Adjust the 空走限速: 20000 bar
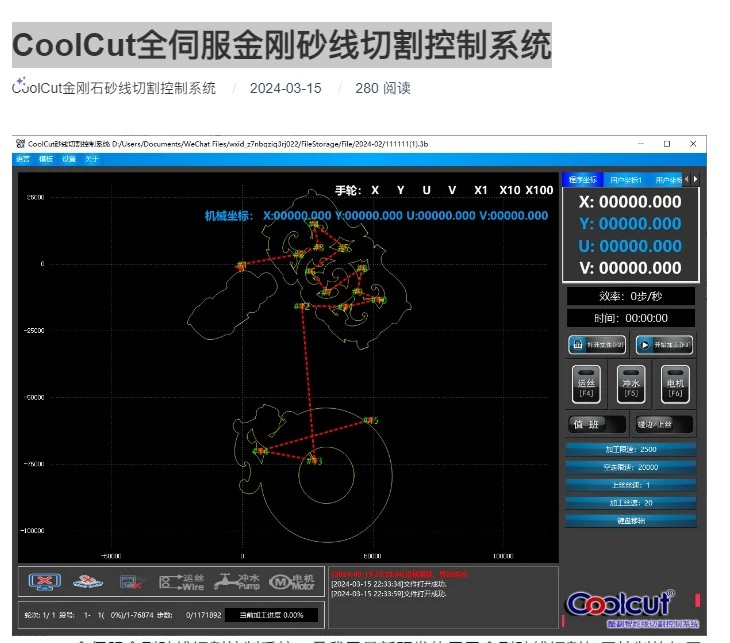Screen dimensions: 730x643 tap(631, 467)
